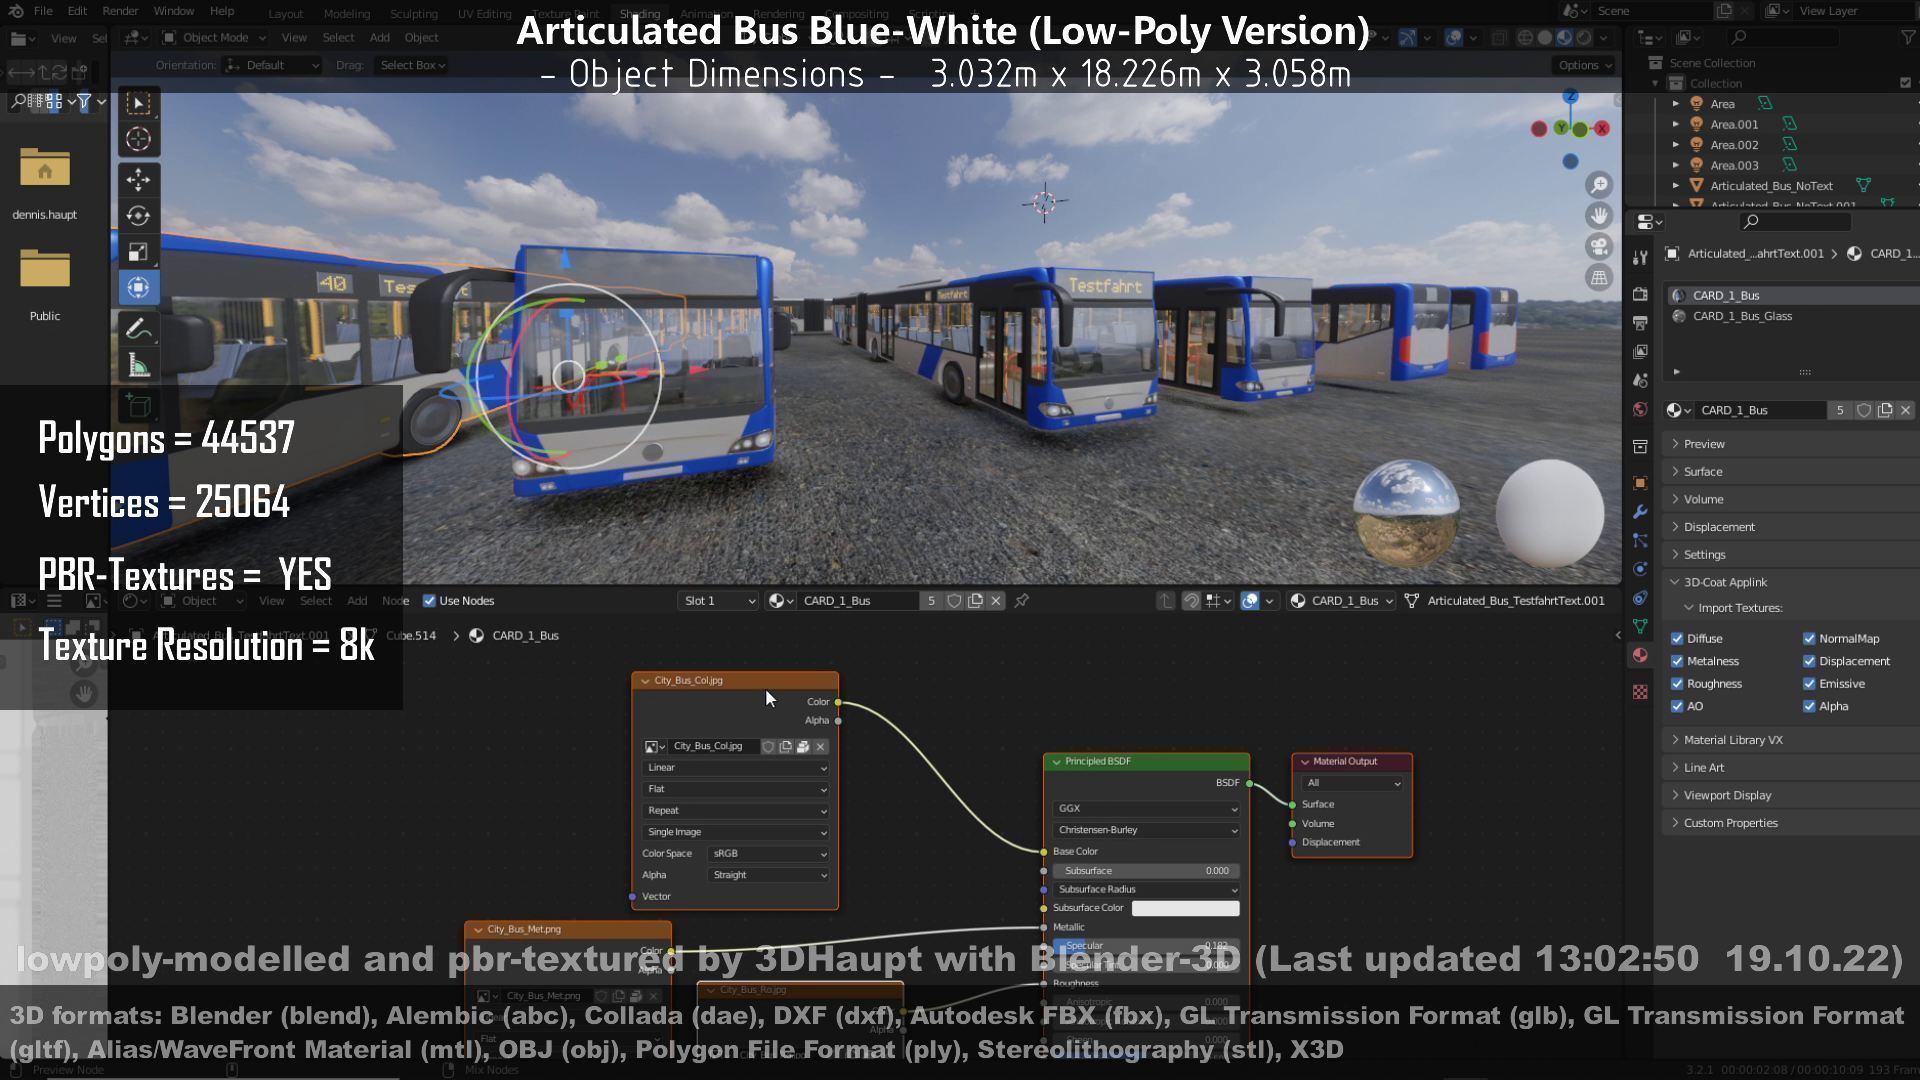
Task: Uncheck the Alpha import texture option
Action: pos(1809,706)
